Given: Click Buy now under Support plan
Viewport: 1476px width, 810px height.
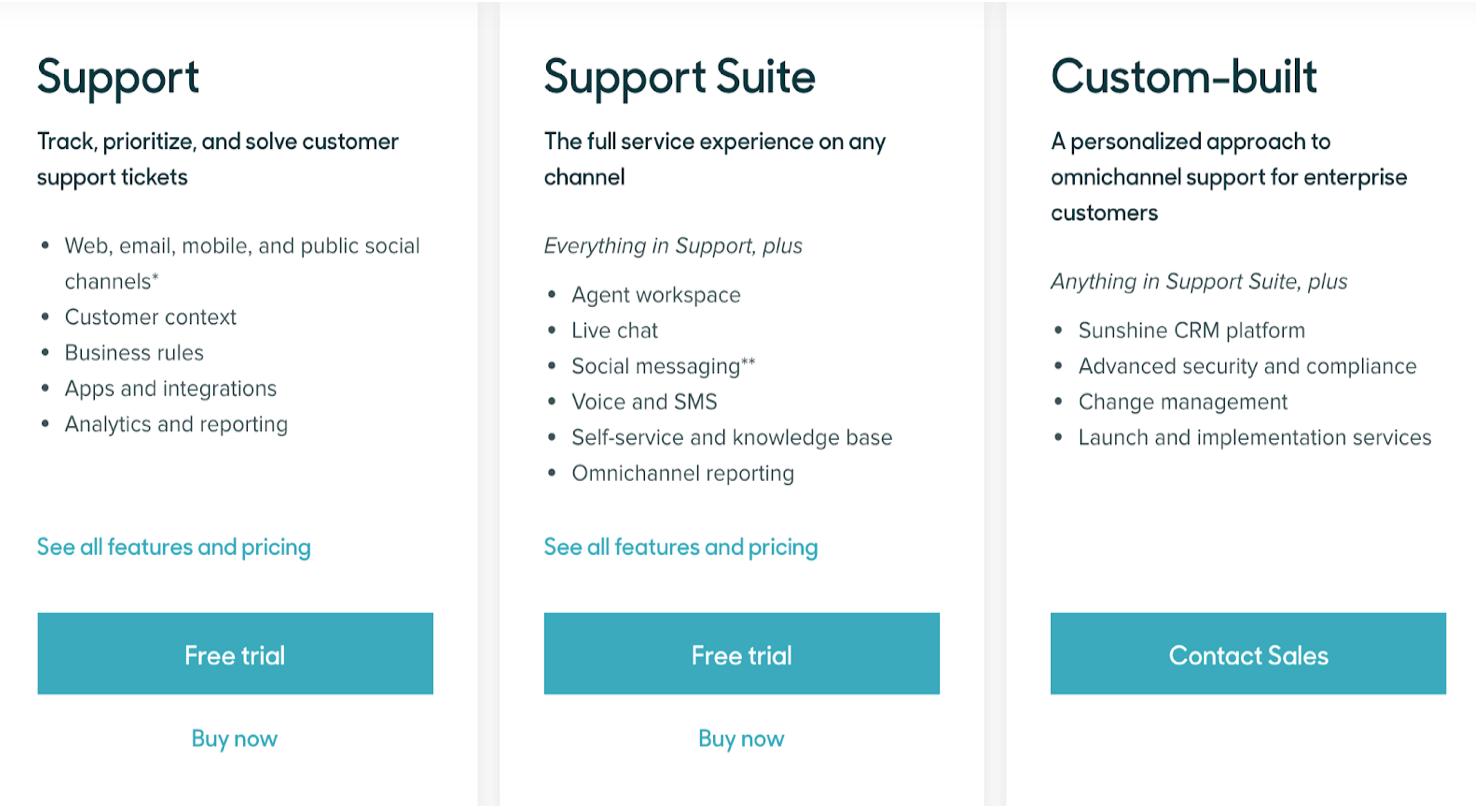Looking at the screenshot, I should 235,739.
